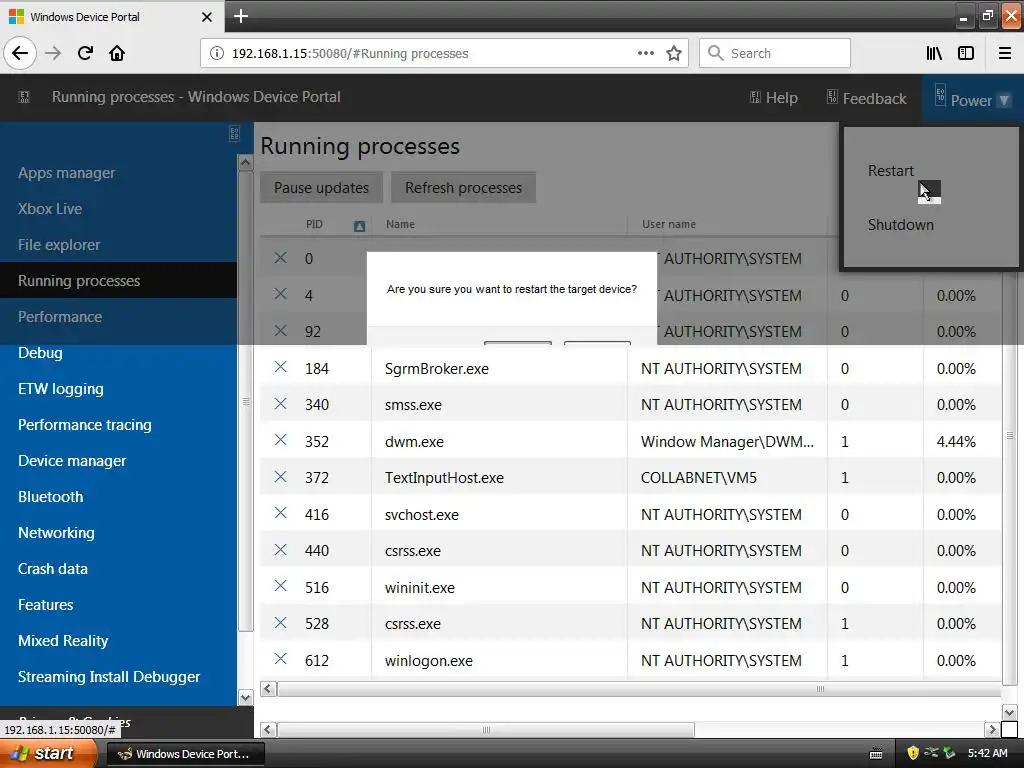Select the Running processes sidebar item
The height and width of the screenshot is (768, 1024).
[118, 280]
